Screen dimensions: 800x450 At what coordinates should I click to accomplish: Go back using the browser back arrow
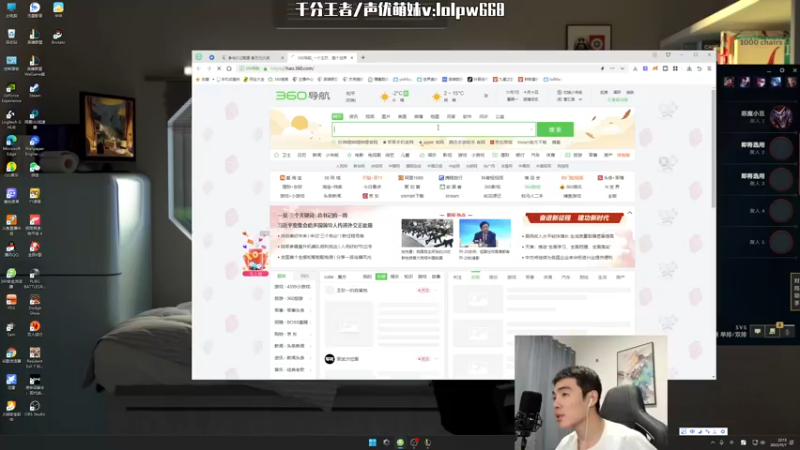pos(198,68)
